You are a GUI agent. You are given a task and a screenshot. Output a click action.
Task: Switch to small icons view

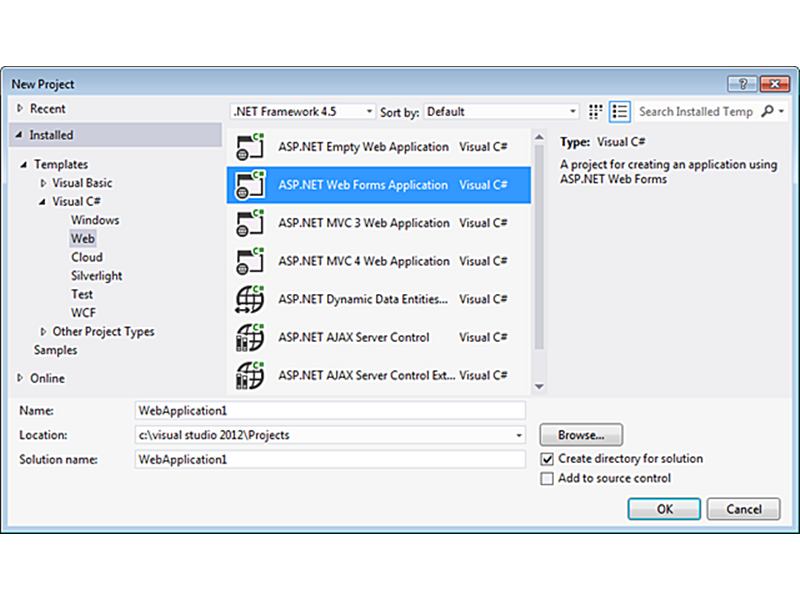point(595,112)
